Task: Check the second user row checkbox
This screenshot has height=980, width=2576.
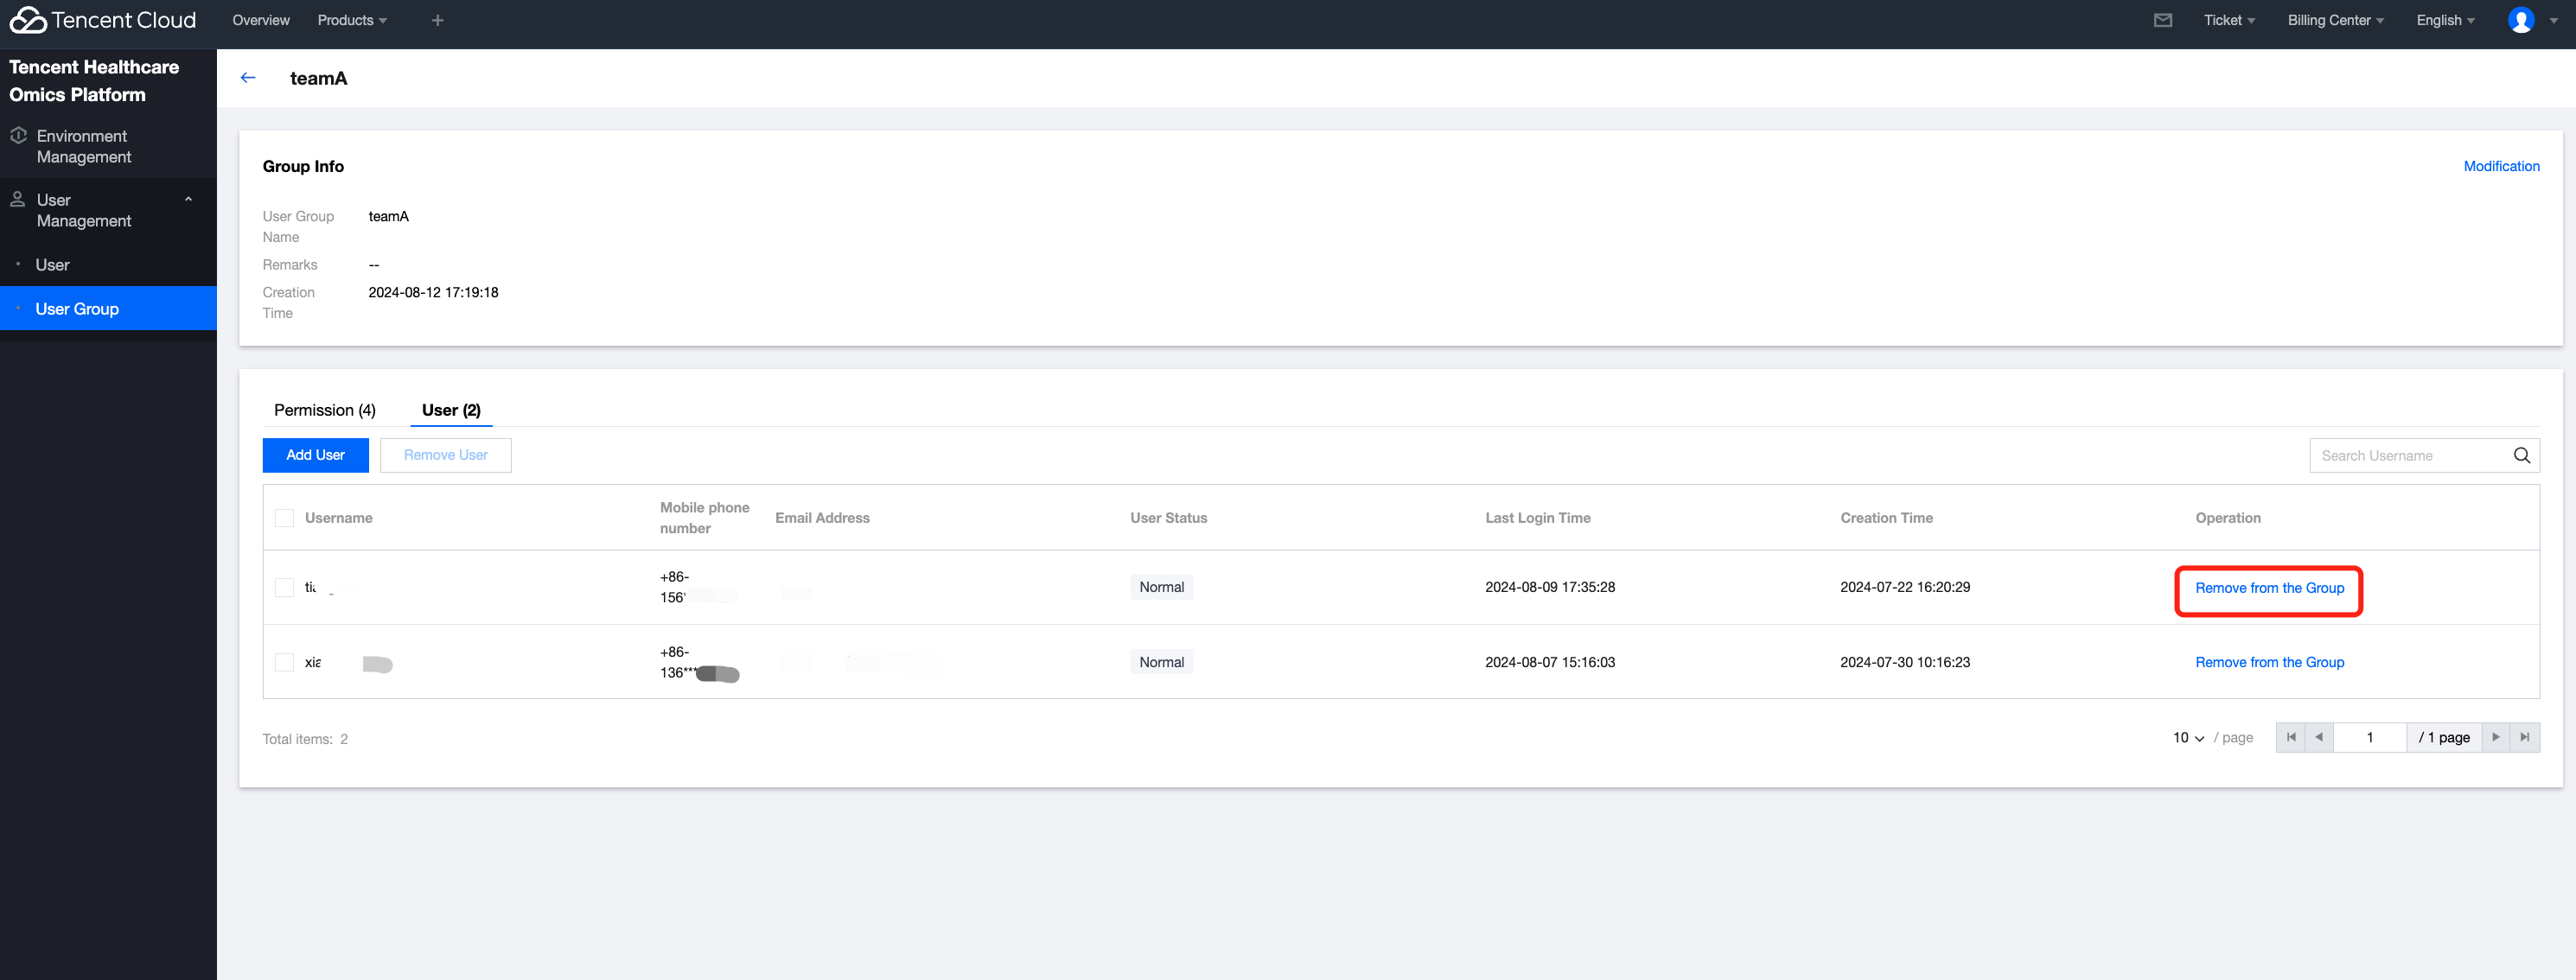Action: (x=284, y=662)
